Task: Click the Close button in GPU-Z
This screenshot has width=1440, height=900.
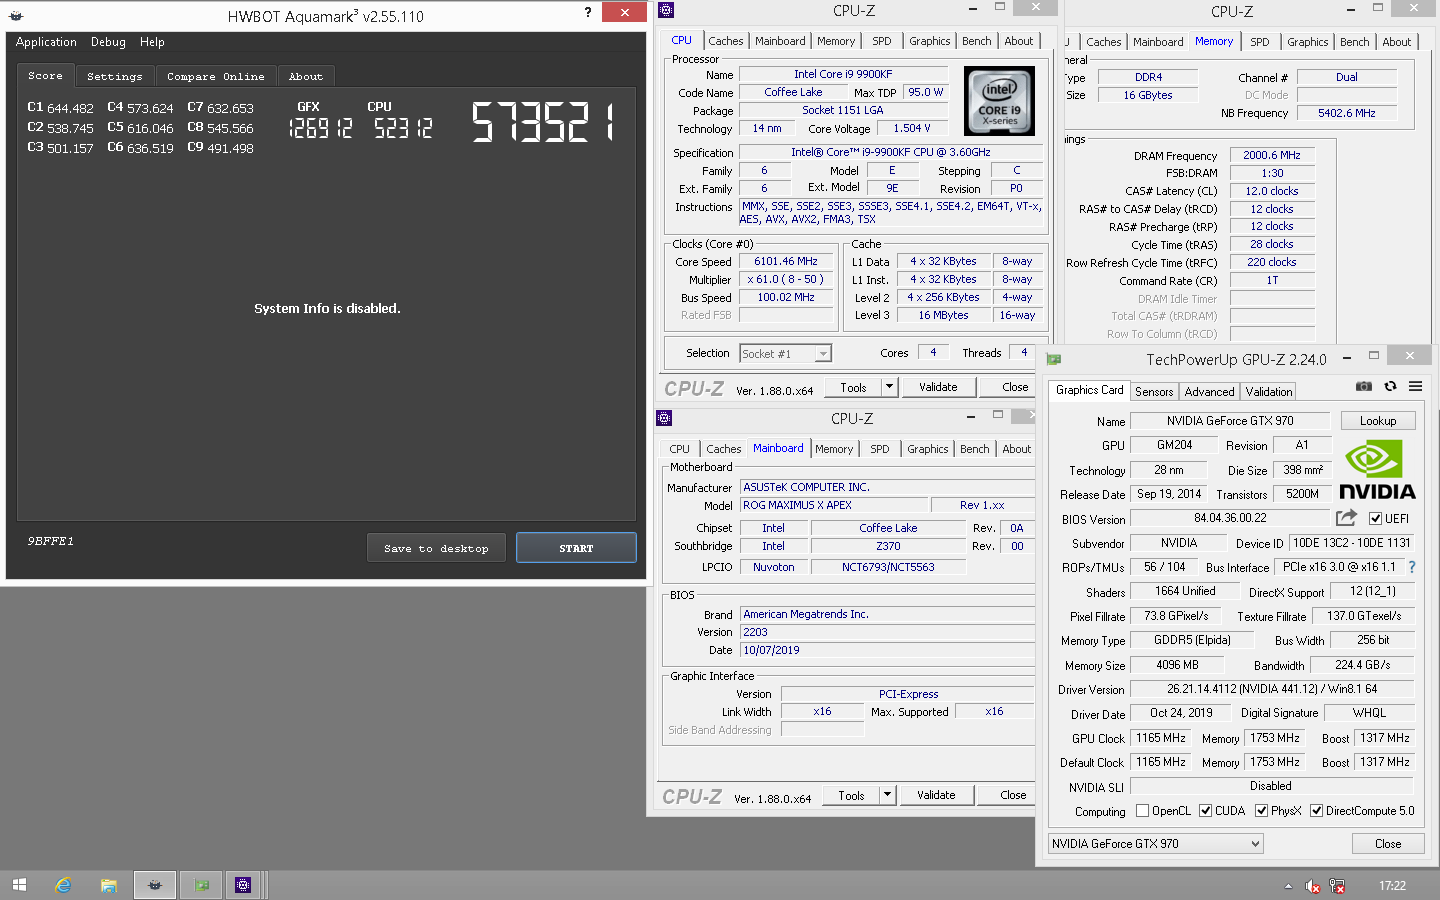Action: (1388, 844)
